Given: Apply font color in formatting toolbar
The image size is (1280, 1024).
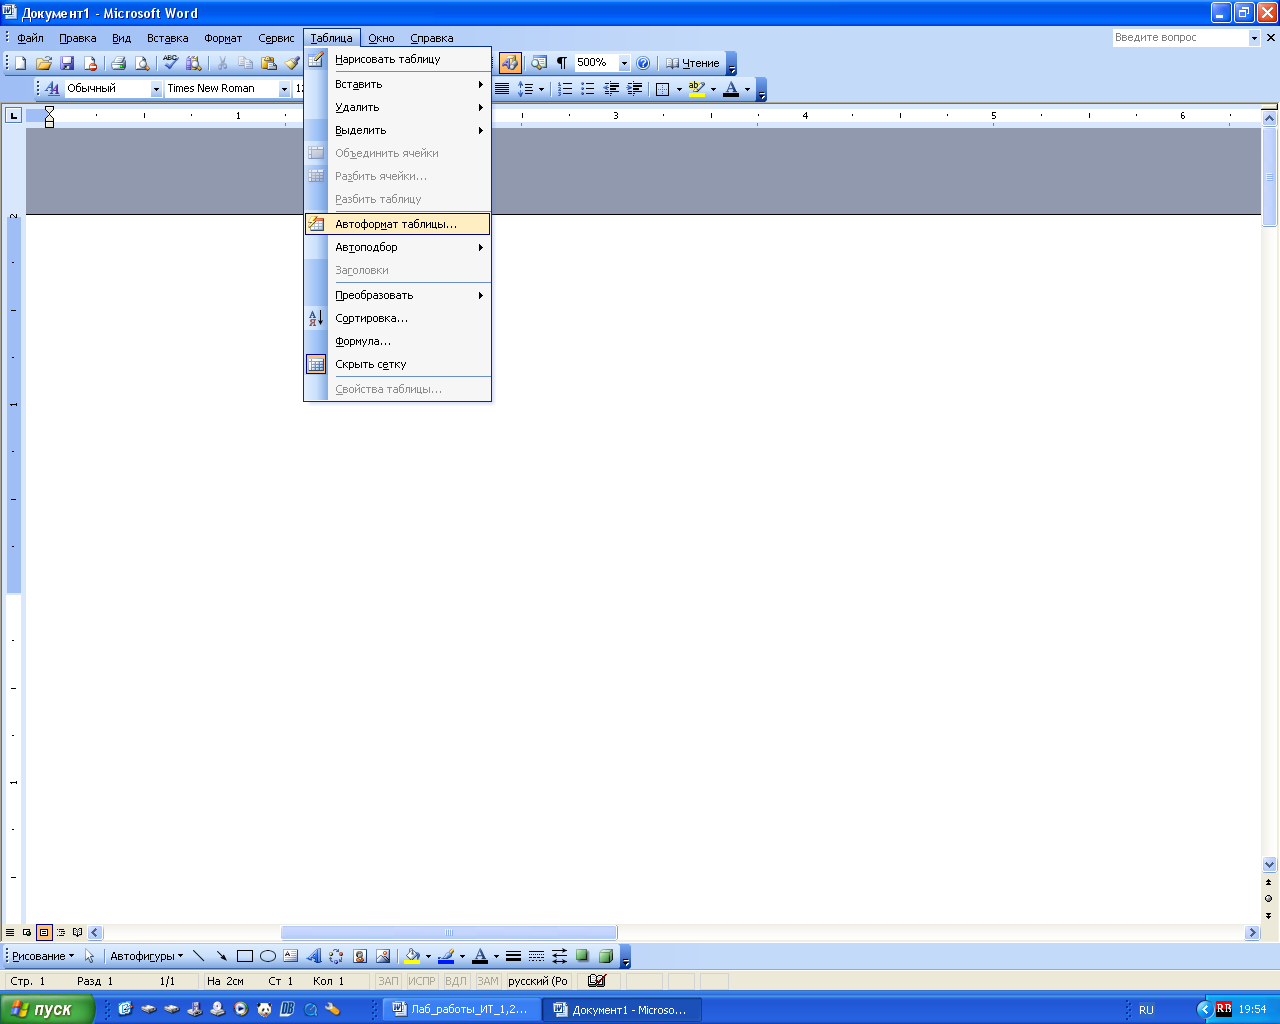Looking at the screenshot, I should point(731,89).
